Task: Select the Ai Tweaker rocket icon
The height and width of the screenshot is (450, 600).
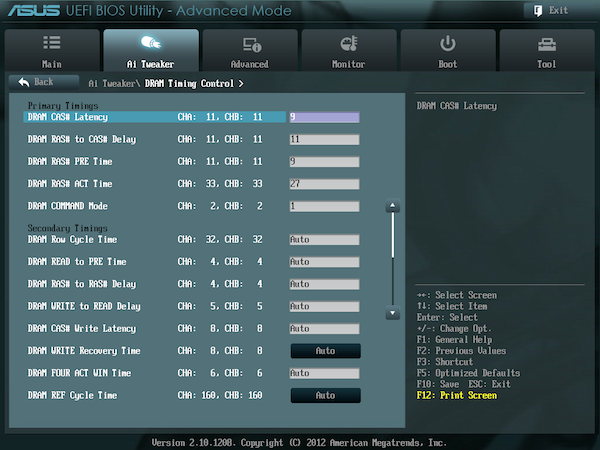Action: [x=151, y=42]
